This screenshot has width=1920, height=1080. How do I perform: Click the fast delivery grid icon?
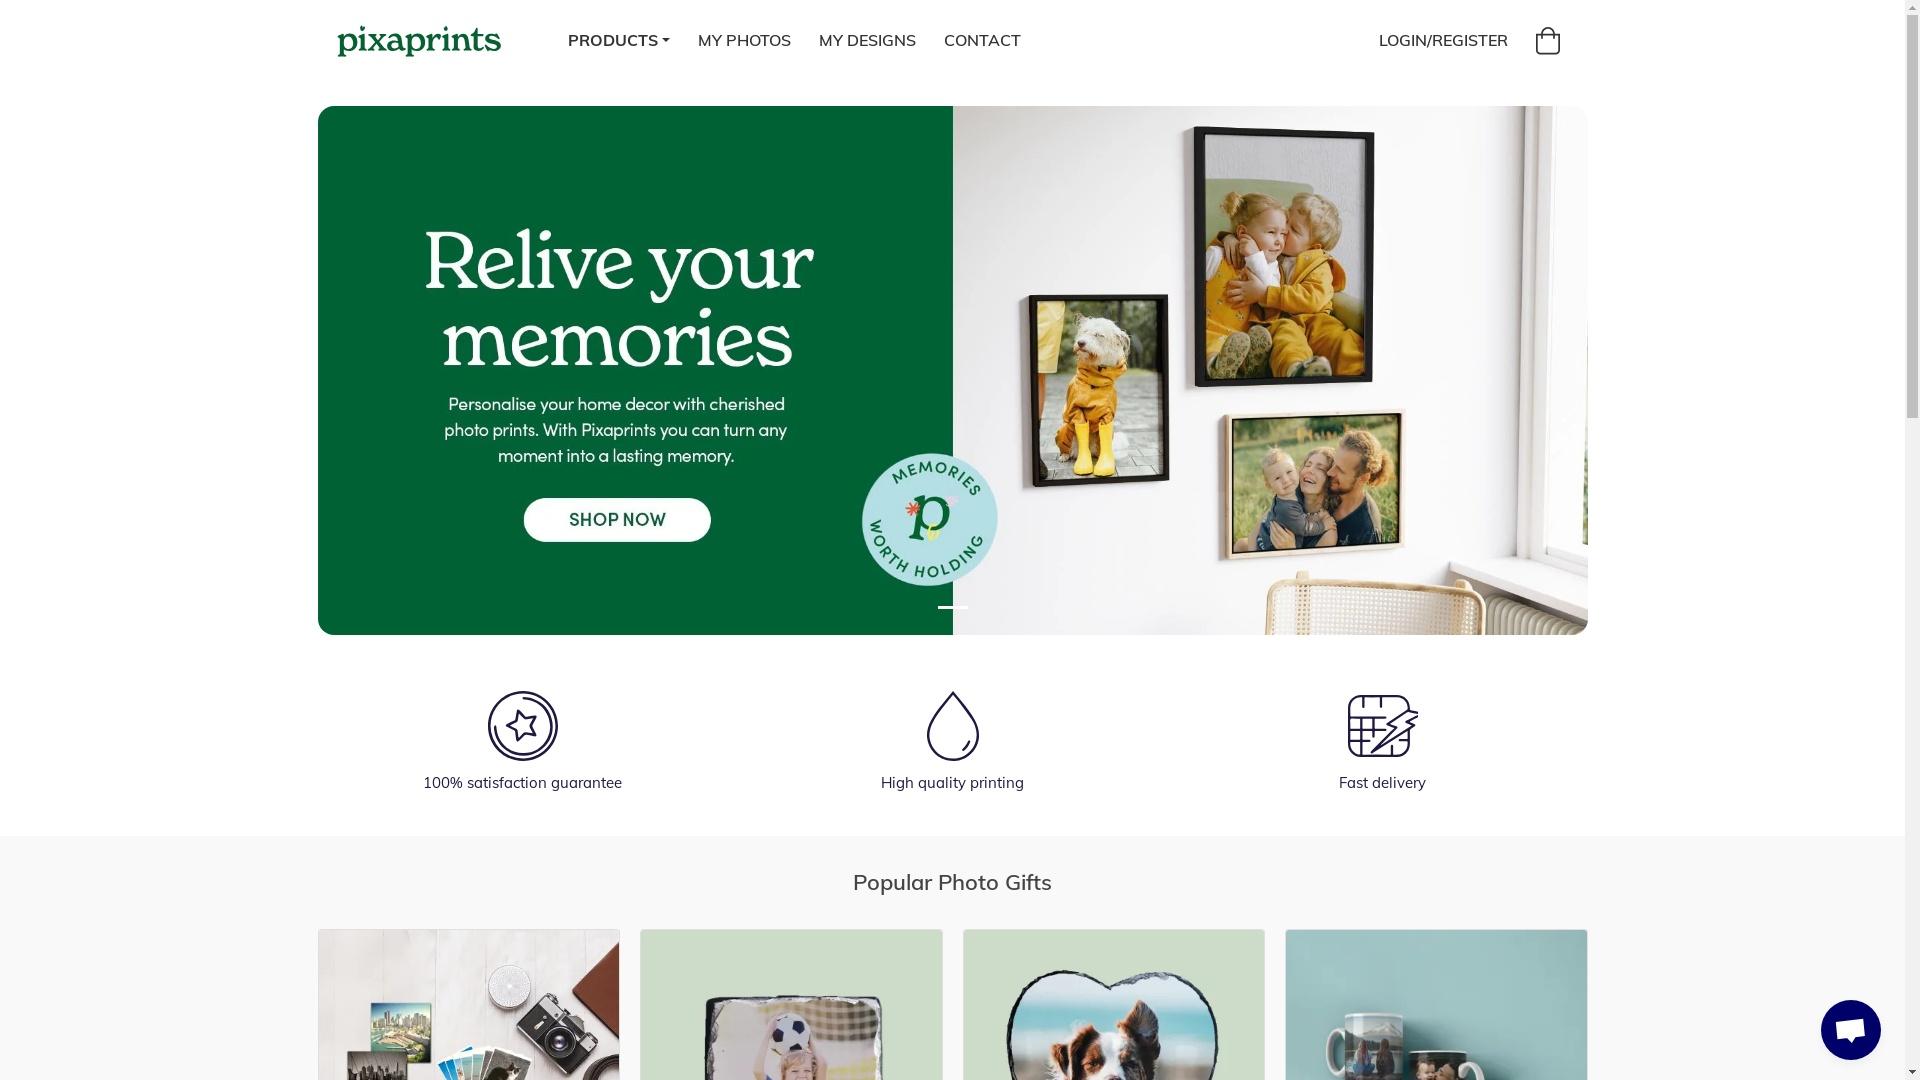(1382, 725)
